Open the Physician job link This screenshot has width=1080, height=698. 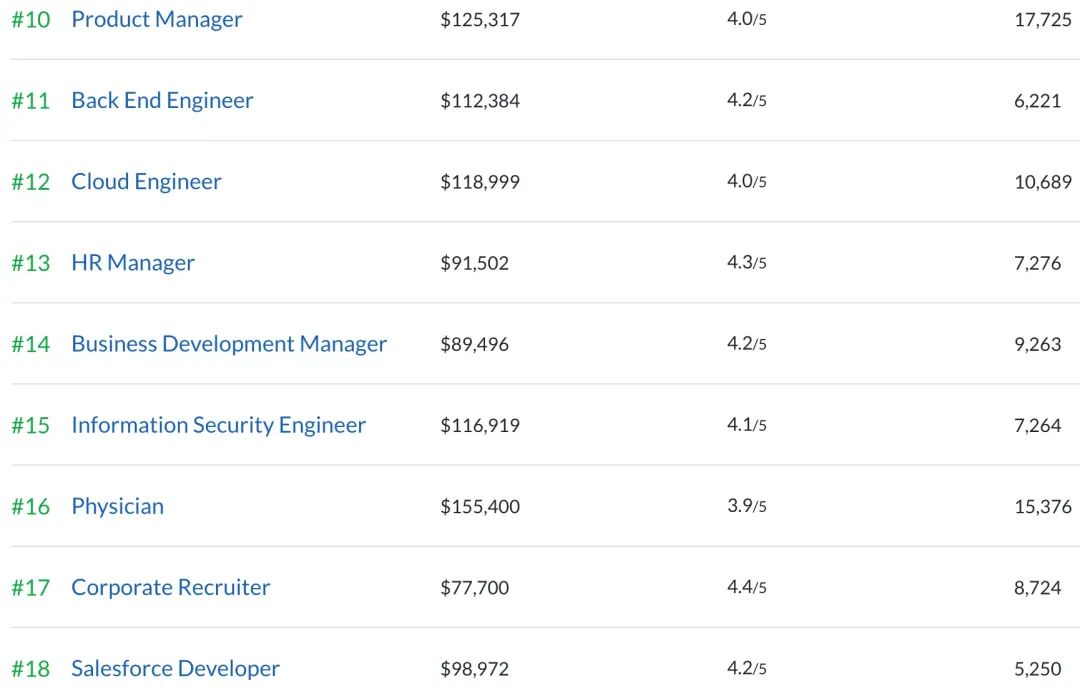[x=117, y=506]
